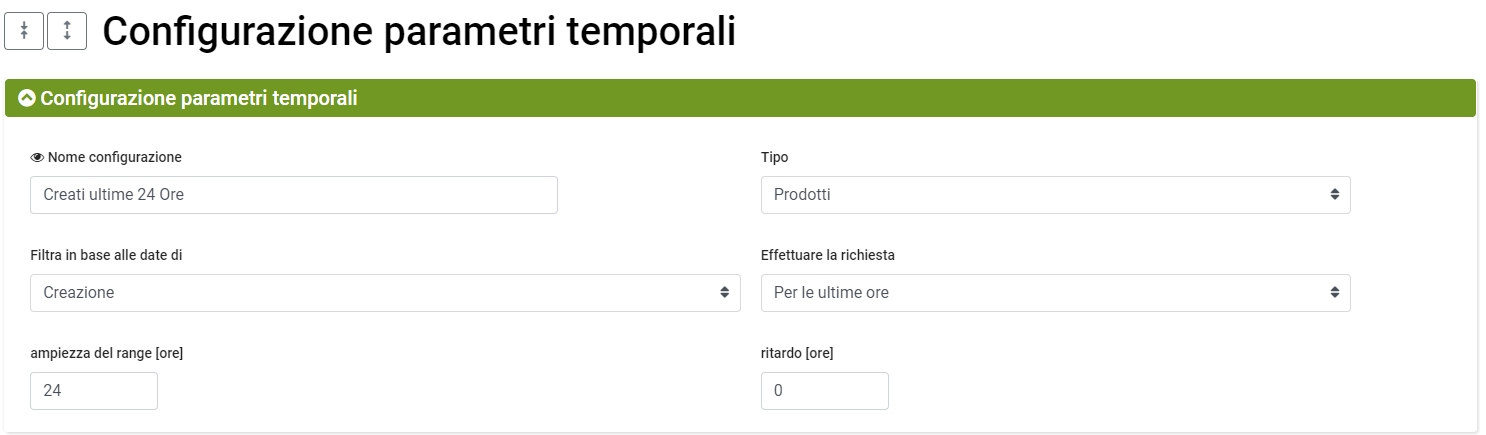Screen dimensions: 1486x435
Task: Click the ritardo hours input field
Action: click(824, 391)
